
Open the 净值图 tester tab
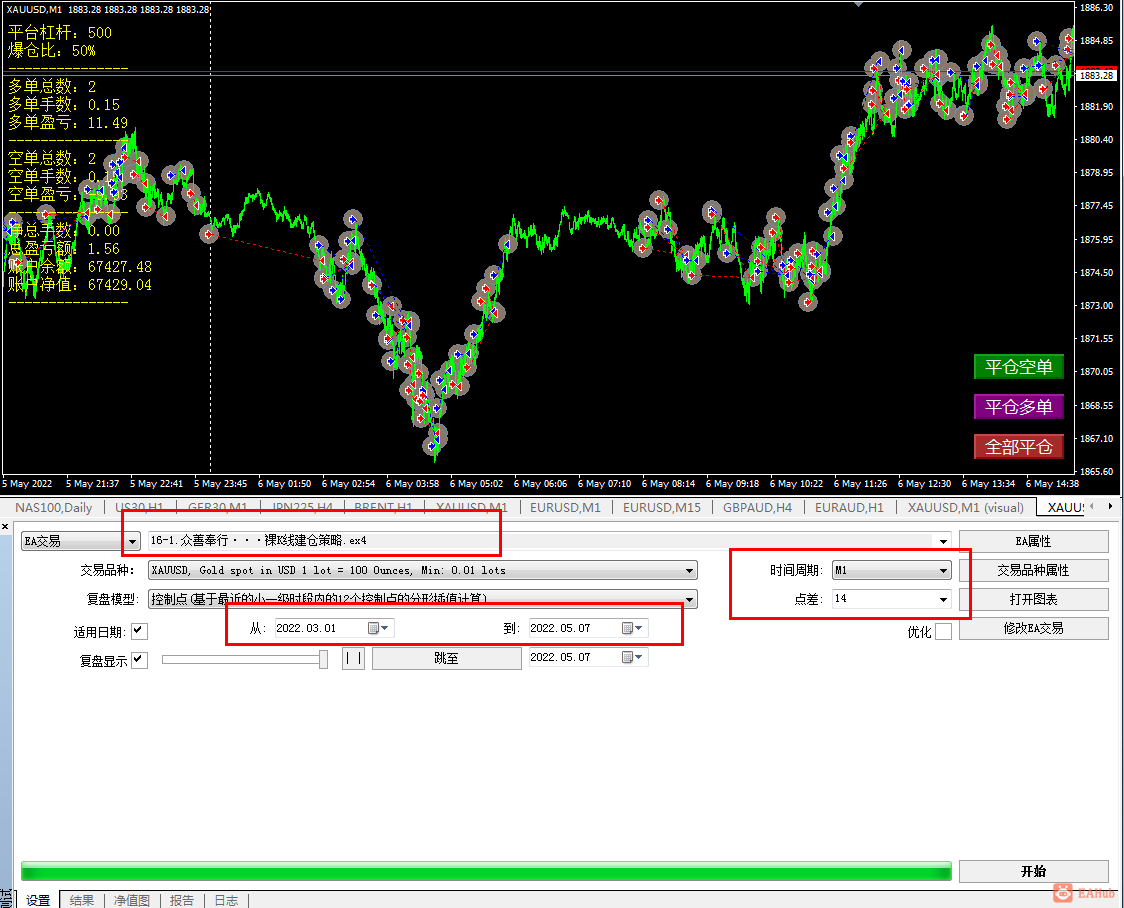[132, 900]
